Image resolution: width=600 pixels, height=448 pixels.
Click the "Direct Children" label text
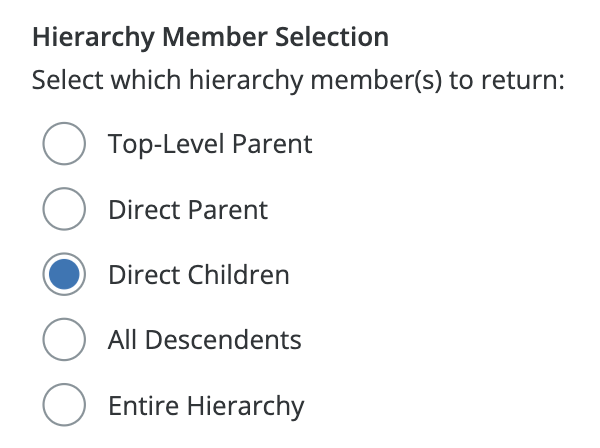(198, 275)
